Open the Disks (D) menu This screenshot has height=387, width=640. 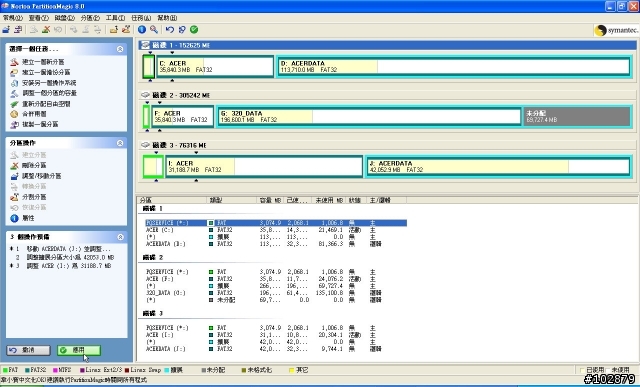[64, 18]
